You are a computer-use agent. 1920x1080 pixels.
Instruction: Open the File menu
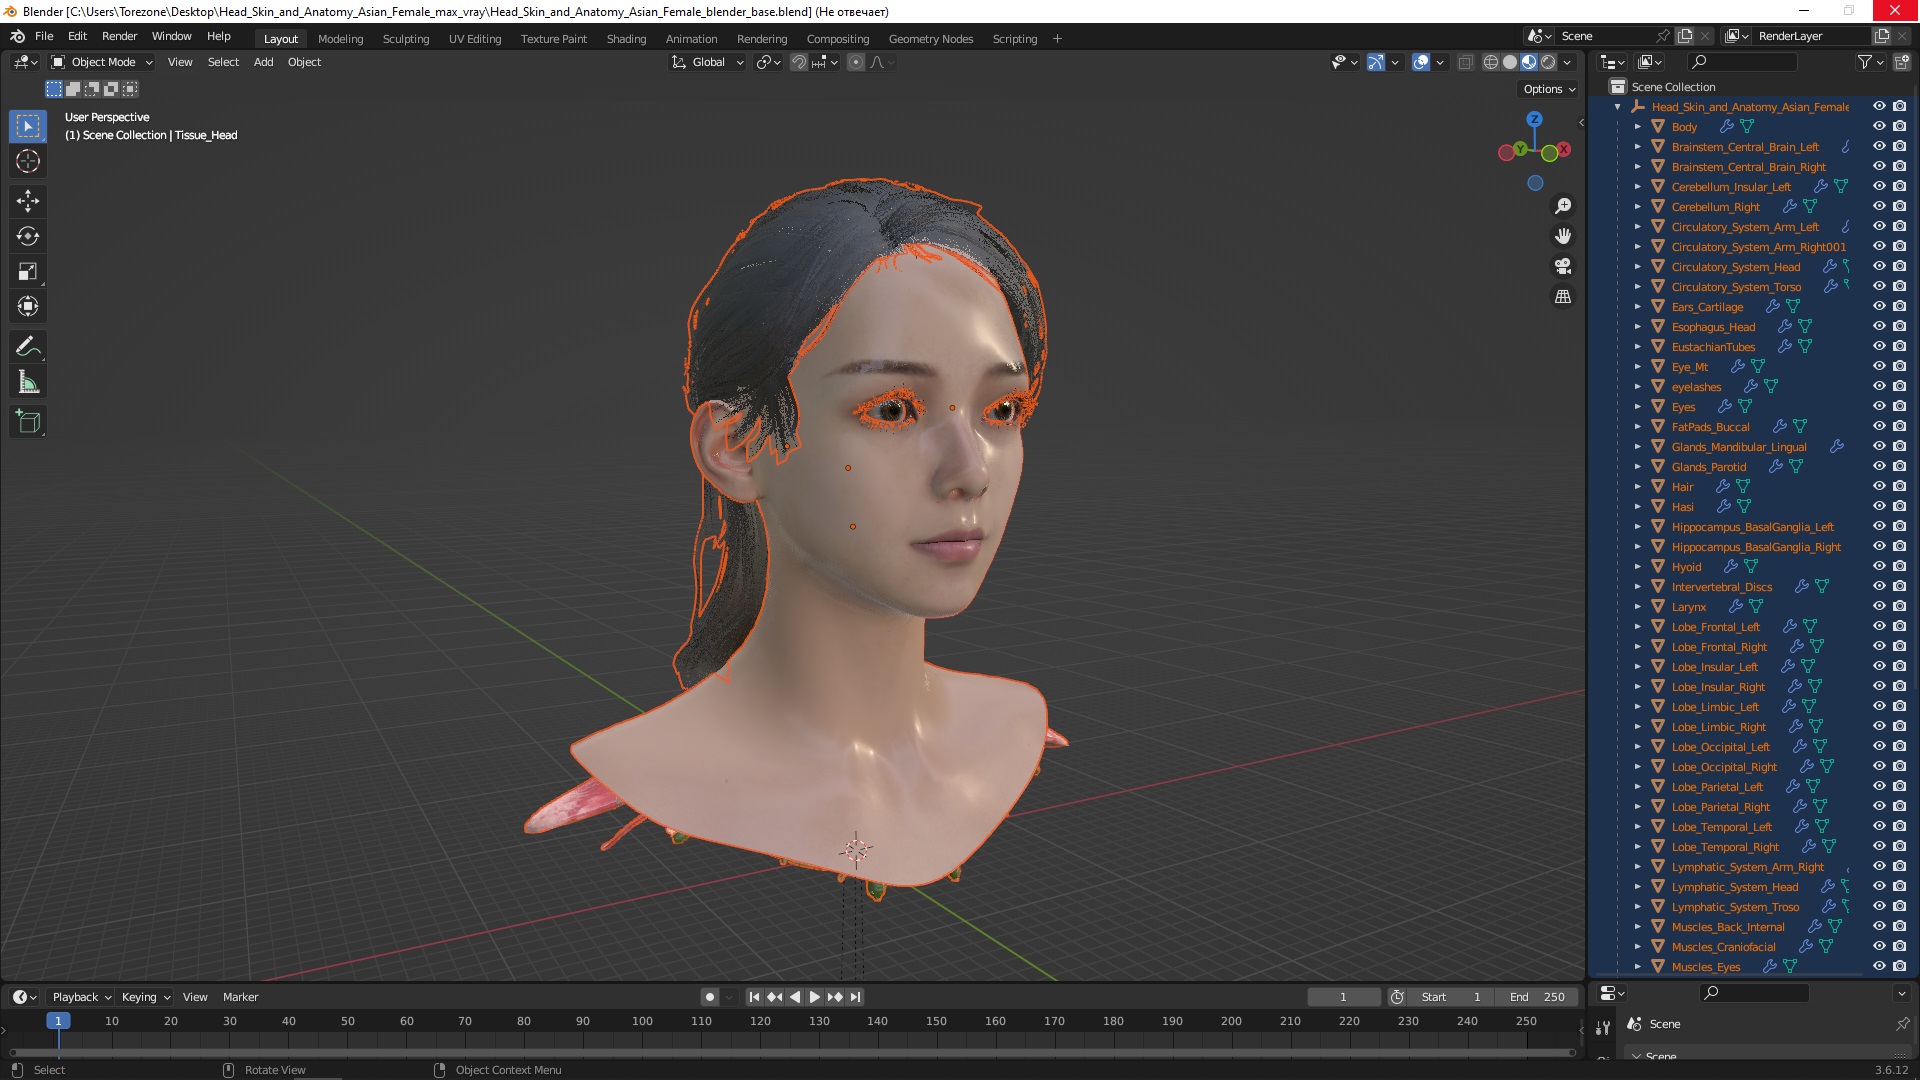[44, 36]
